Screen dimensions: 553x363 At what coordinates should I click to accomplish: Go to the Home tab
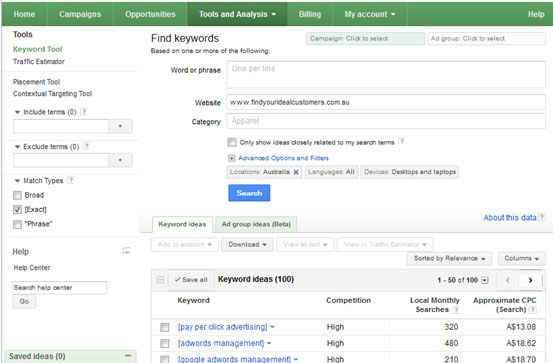pyautogui.click(x=24, y=14)
